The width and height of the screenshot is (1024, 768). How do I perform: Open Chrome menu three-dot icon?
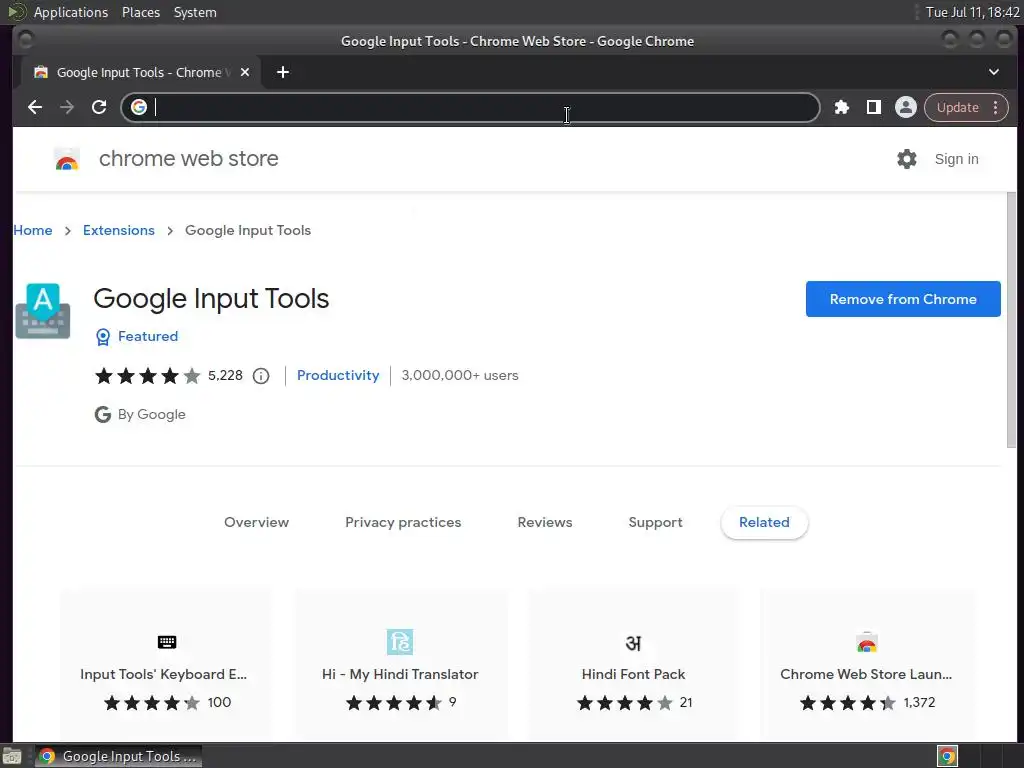[x=995, y=107]
